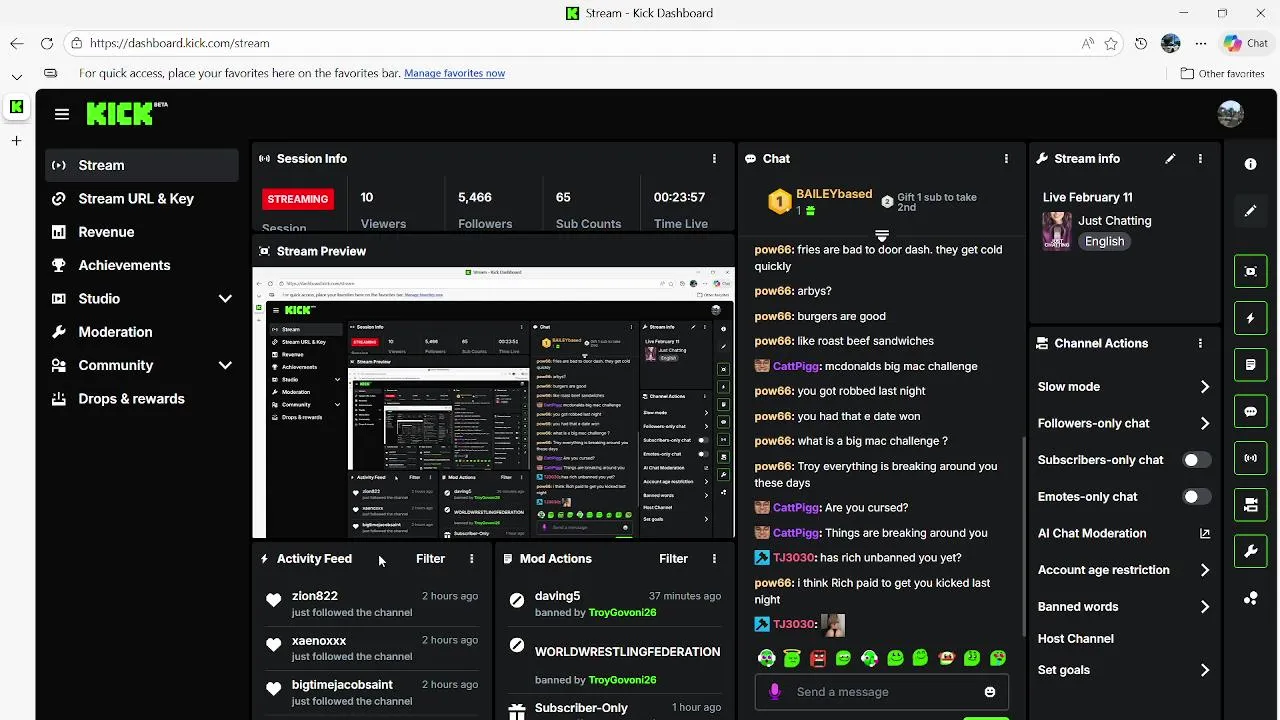Toggle Channel Actions widget in right sidebar
The image size is (1280, 720).
click(x=1250, y=505)
